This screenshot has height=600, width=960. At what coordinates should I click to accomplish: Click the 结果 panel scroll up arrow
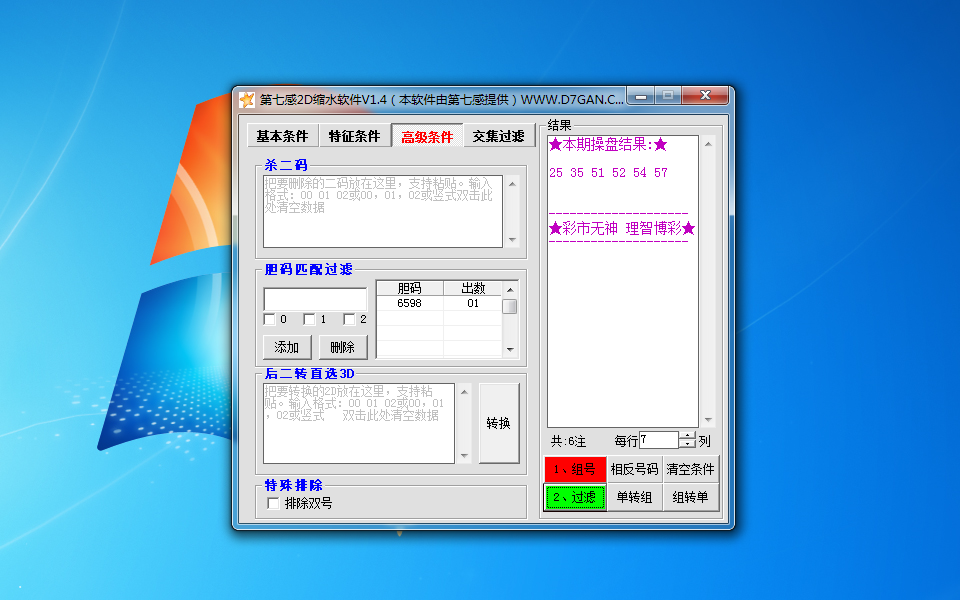pos(708,144)
